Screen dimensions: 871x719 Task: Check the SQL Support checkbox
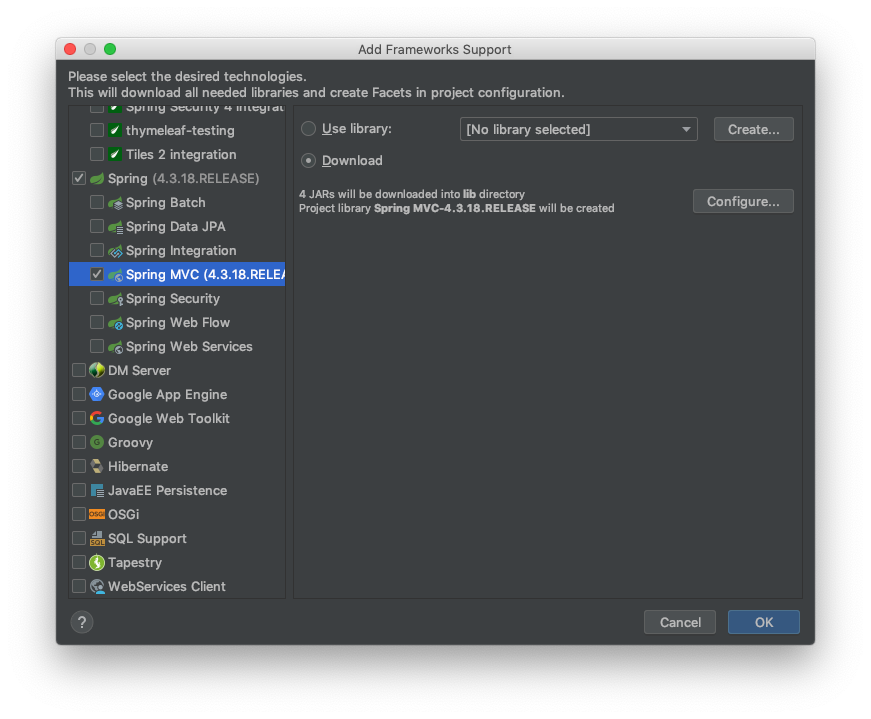[79, 538]
